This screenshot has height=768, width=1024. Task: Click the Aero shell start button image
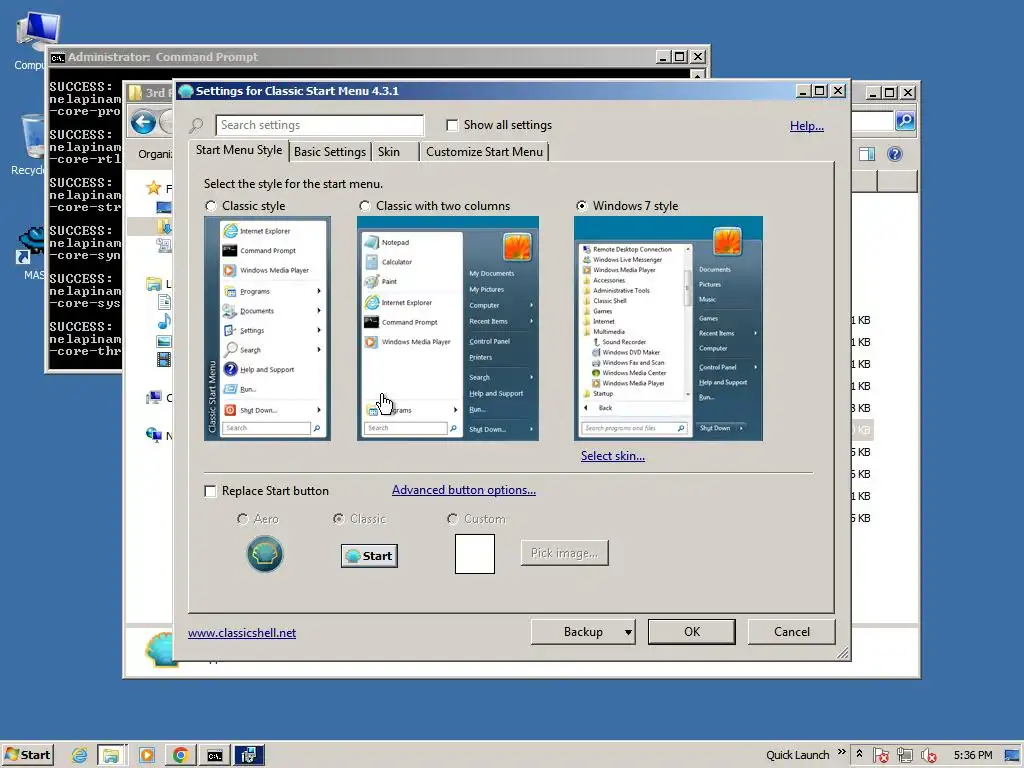(264, 554)
